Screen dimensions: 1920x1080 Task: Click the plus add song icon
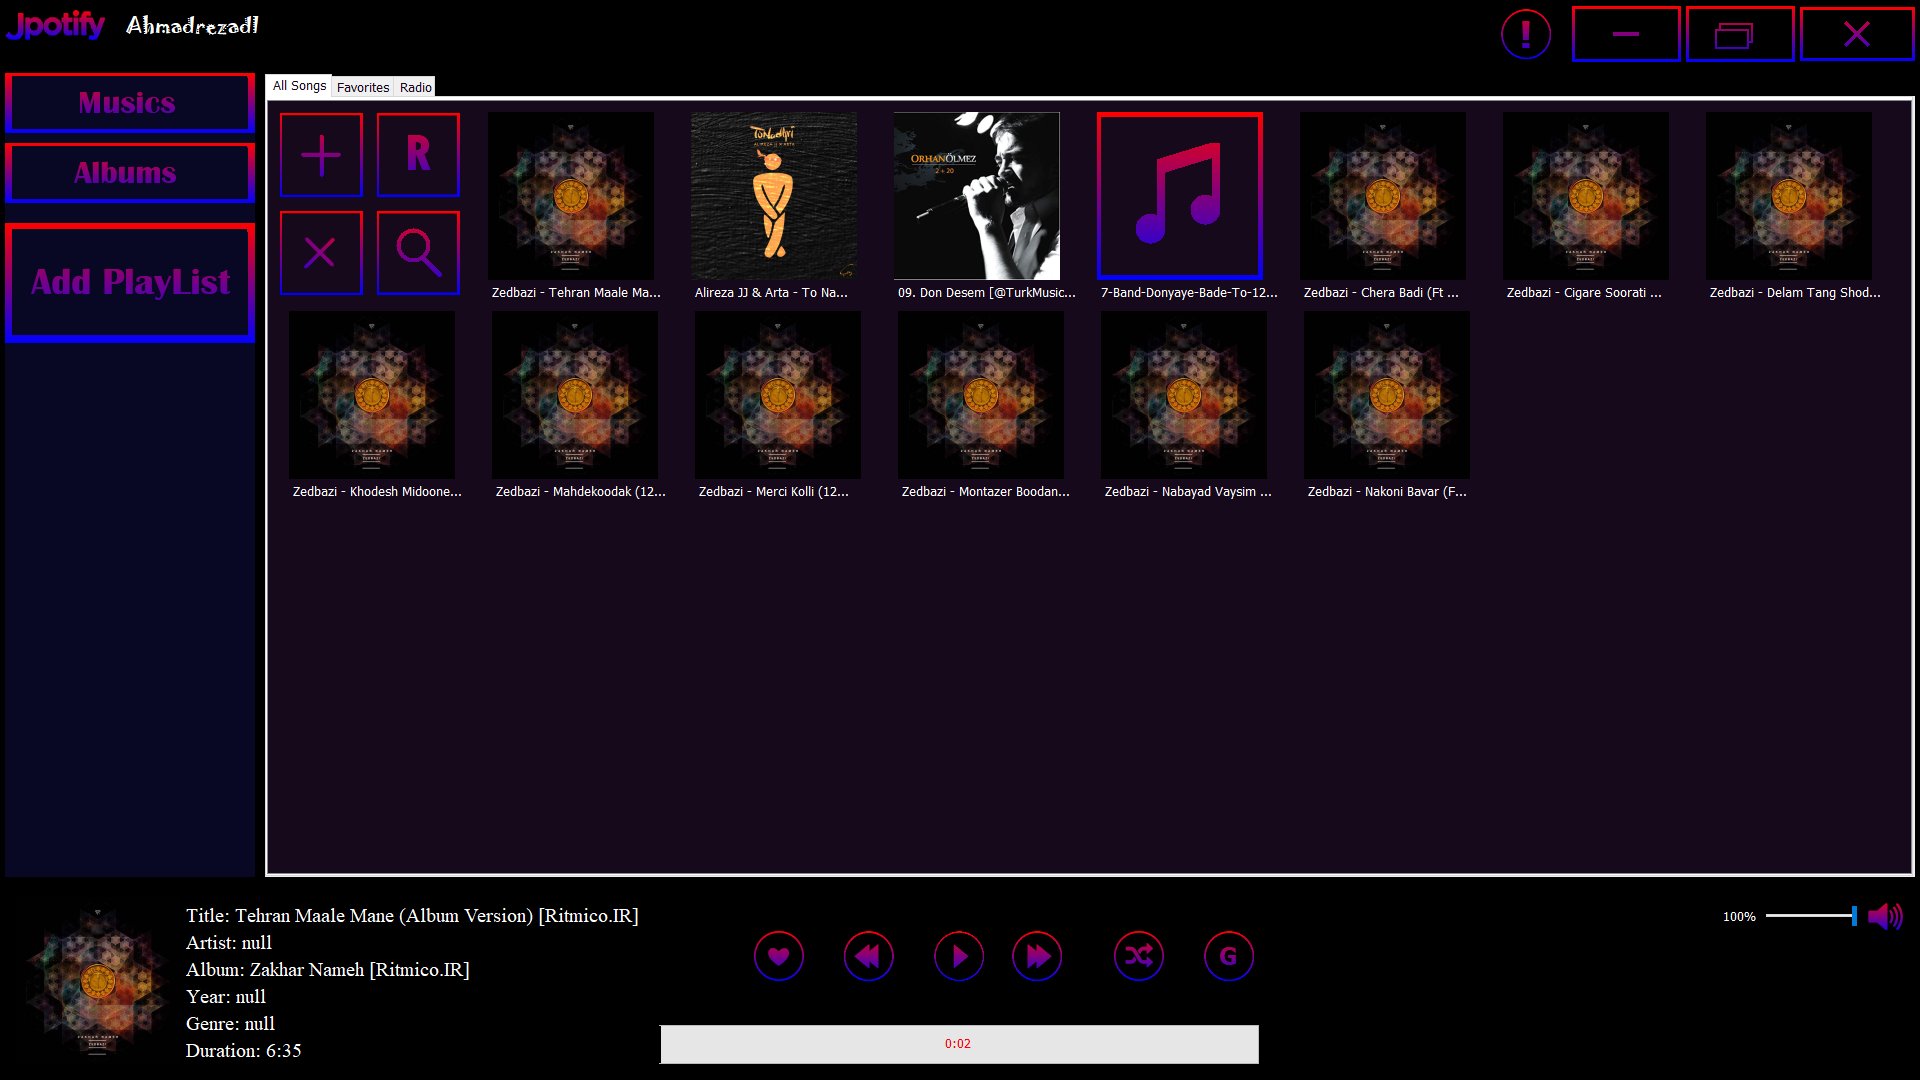321,155
